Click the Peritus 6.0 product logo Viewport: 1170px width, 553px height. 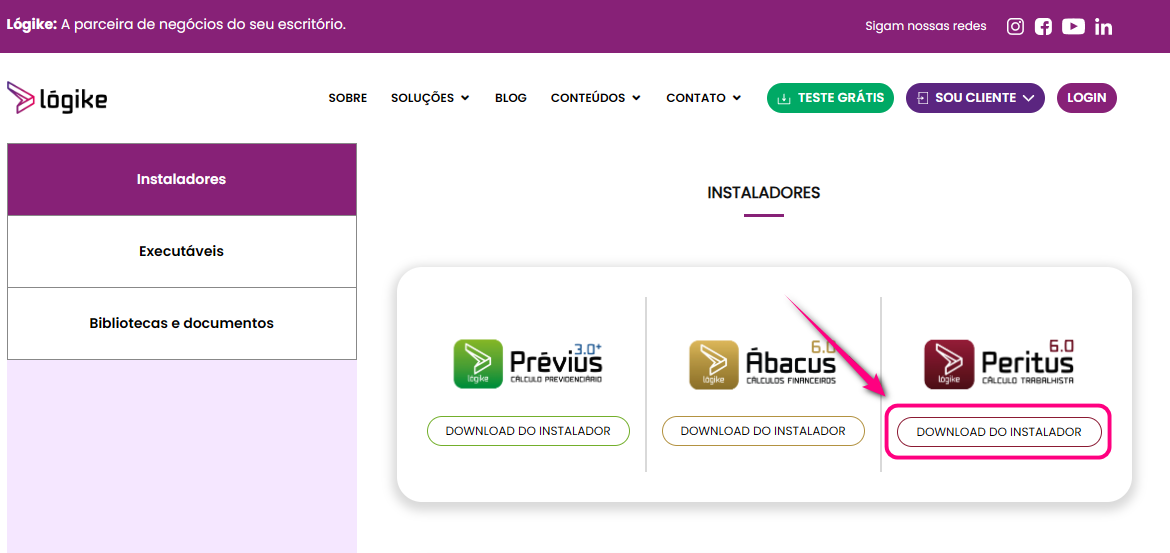point(998,366)
